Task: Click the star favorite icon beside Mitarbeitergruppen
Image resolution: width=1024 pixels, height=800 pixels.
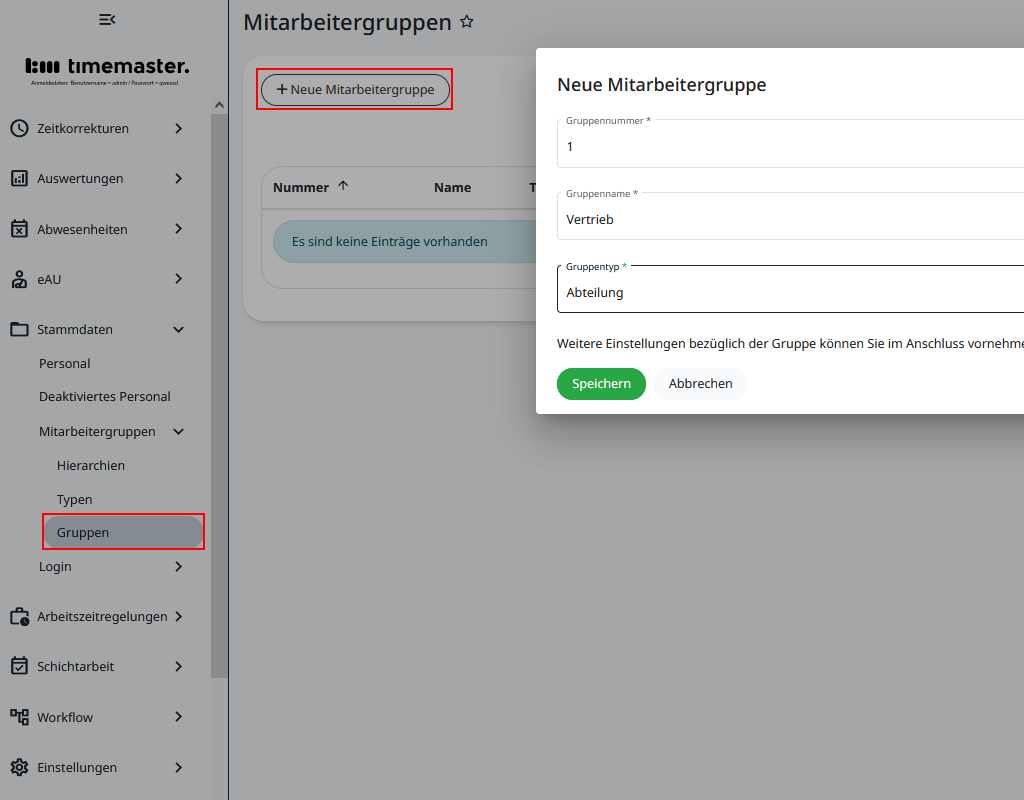Action: coord(466,22)
